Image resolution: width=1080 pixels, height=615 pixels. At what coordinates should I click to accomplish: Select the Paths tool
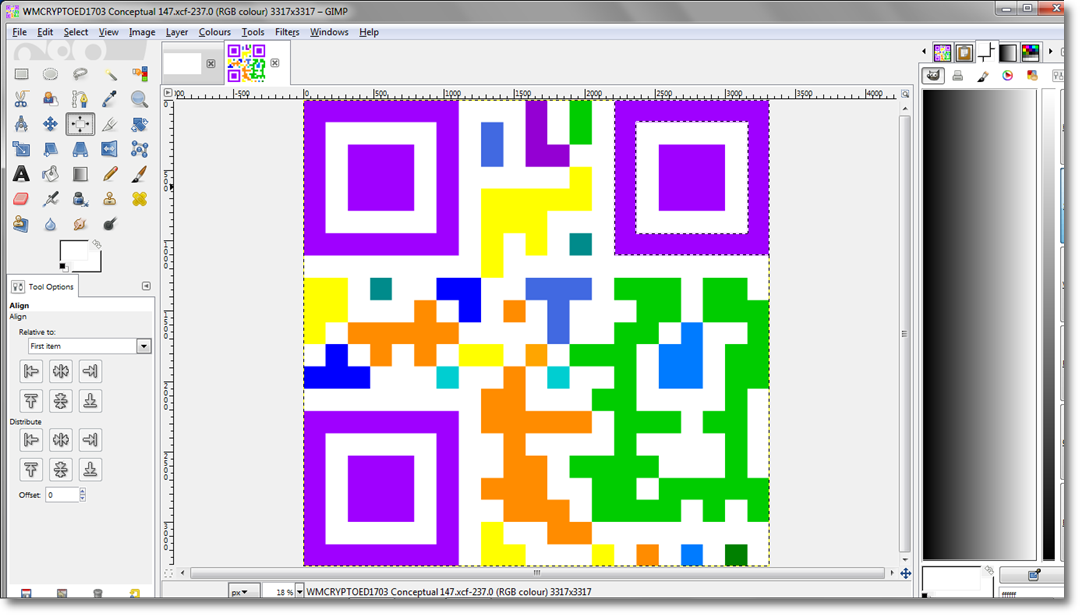click(x=80, y=99)
